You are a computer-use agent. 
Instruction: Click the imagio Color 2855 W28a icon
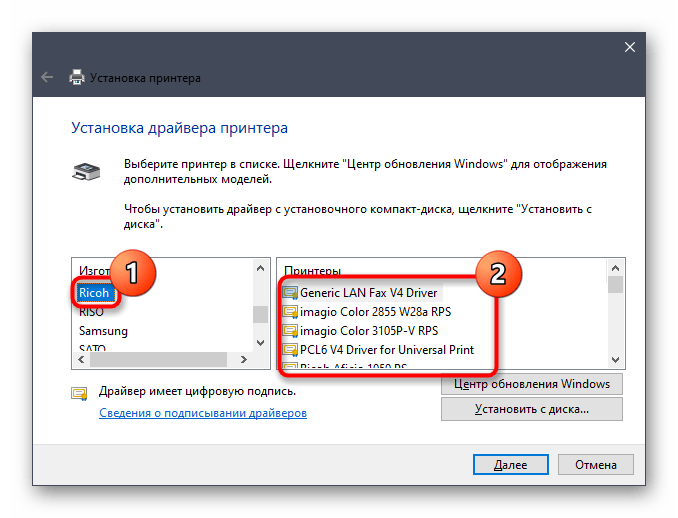coord(291,312)
